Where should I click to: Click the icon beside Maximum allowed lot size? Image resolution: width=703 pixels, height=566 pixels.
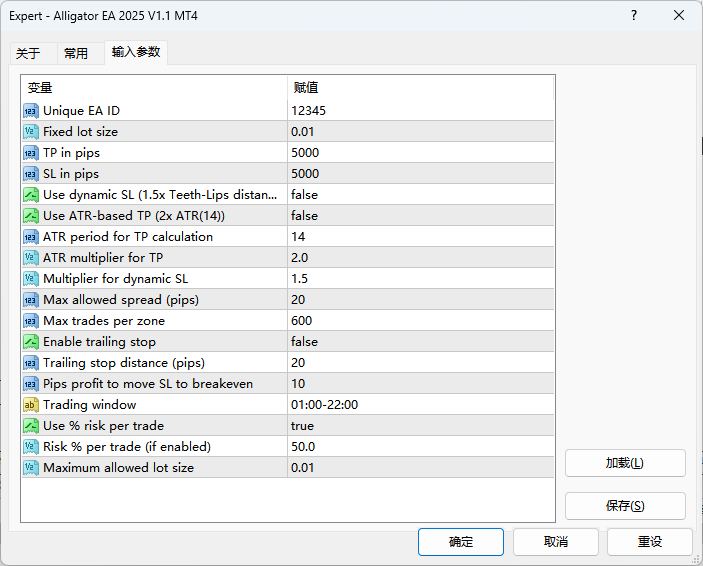(x=31, y=468)
